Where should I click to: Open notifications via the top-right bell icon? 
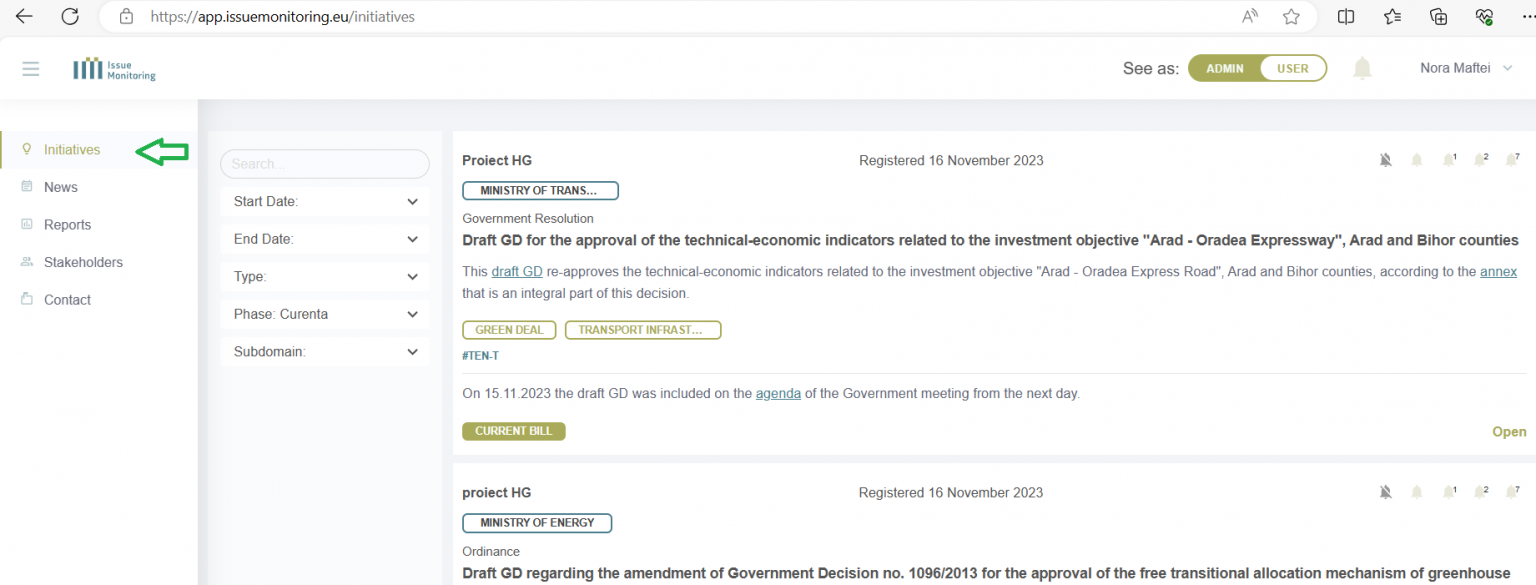point(1362,67)
